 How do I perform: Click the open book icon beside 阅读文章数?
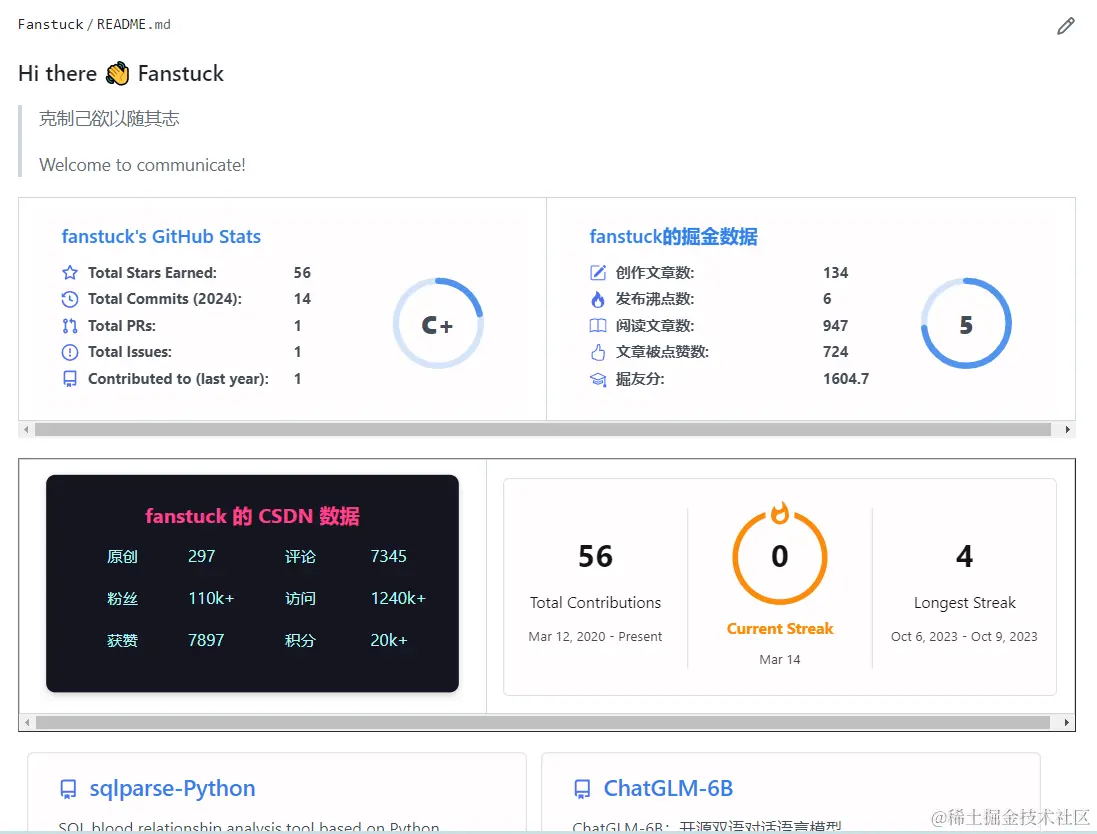597,325
